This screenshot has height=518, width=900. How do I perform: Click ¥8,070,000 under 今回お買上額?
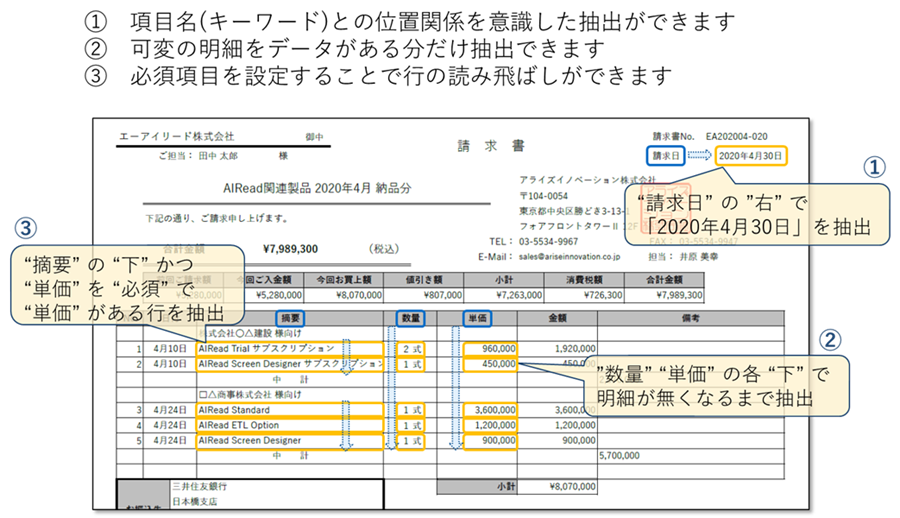(359, 295)
